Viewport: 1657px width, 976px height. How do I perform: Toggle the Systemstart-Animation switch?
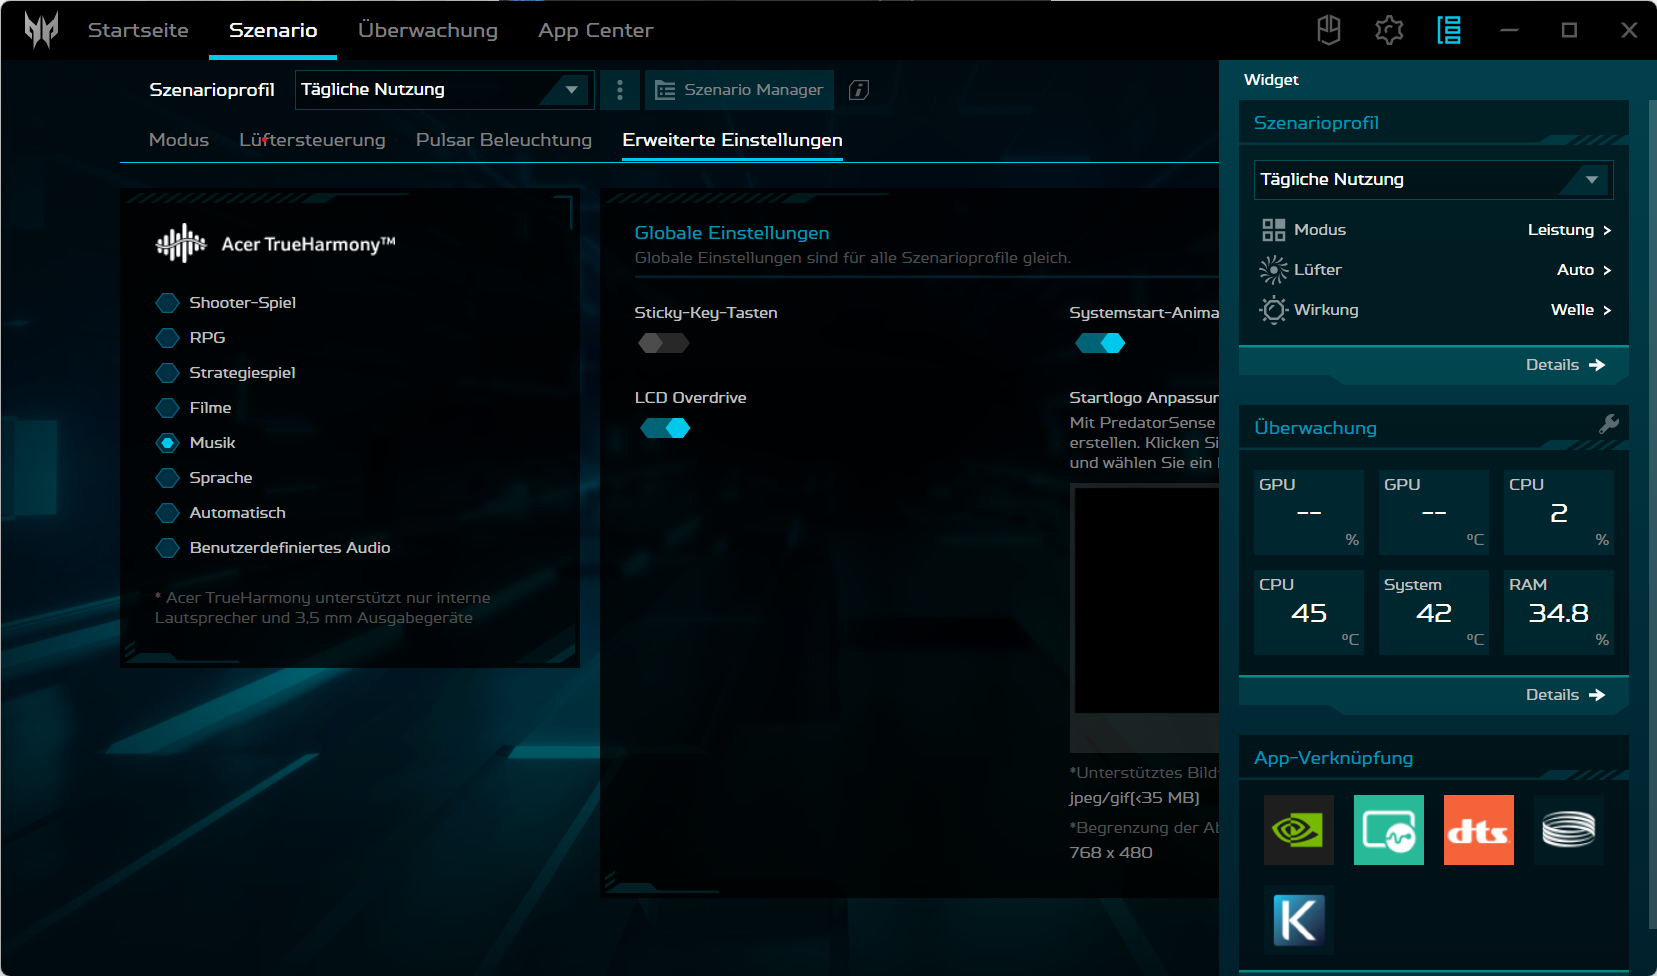(x=1100, y=343)
